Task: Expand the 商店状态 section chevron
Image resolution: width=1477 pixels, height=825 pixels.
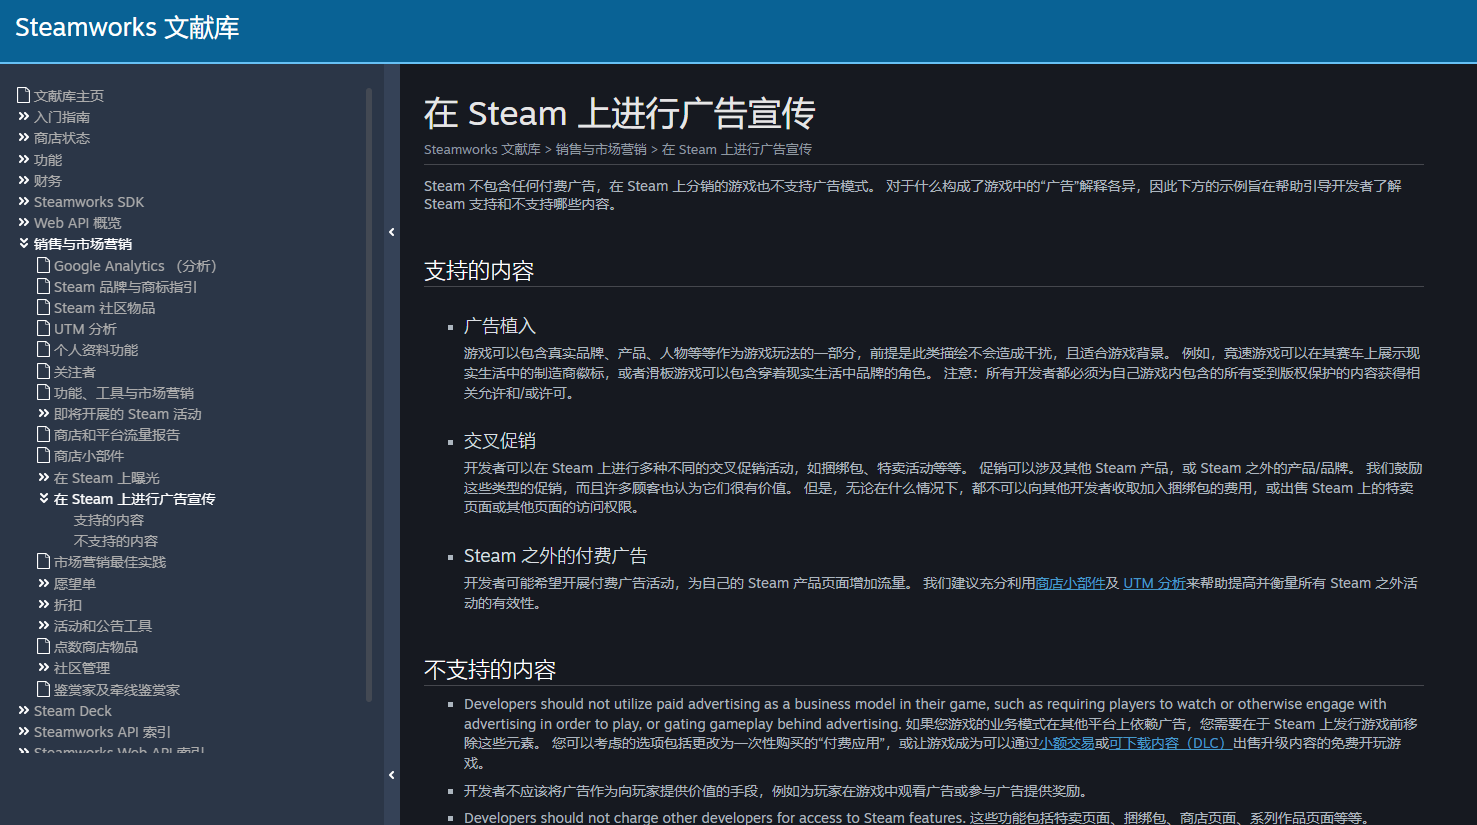Action: tap(24, 138)
